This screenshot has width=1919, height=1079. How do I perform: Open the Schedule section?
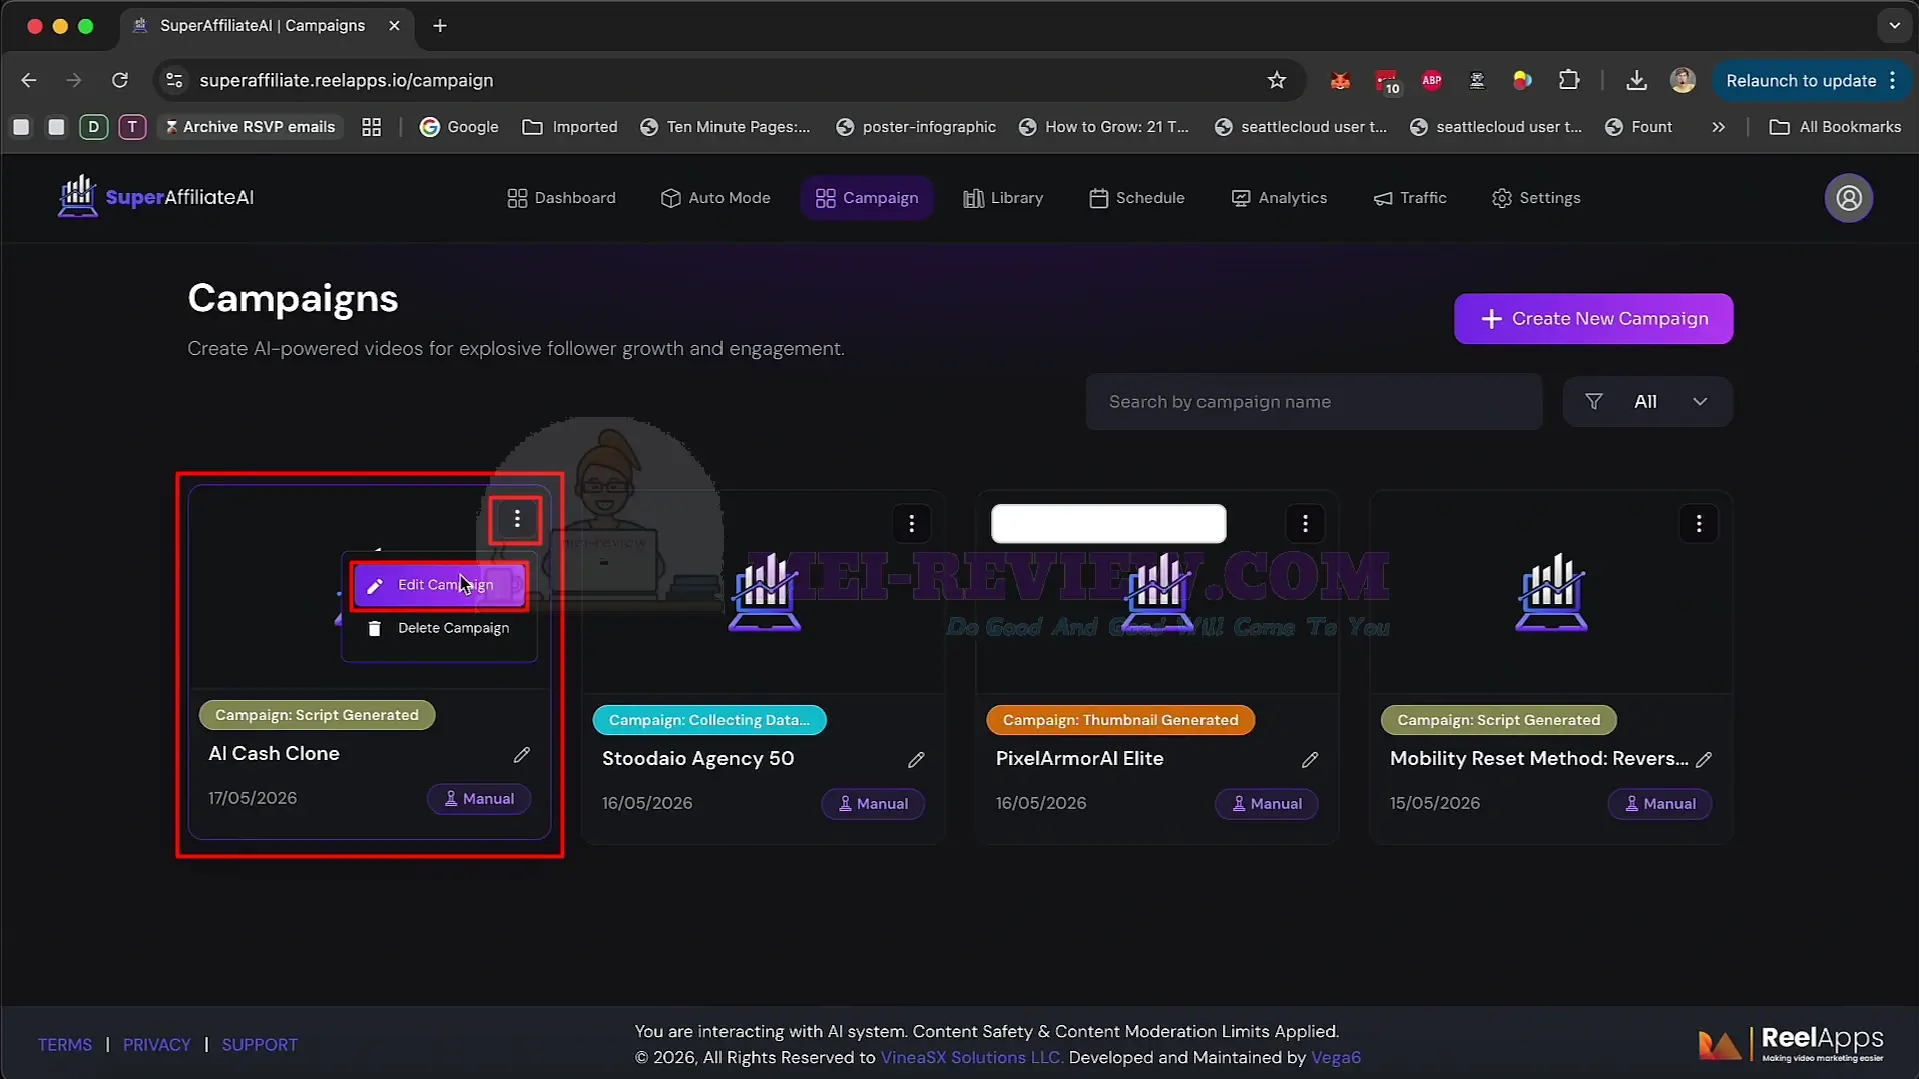coord(1137,198)
